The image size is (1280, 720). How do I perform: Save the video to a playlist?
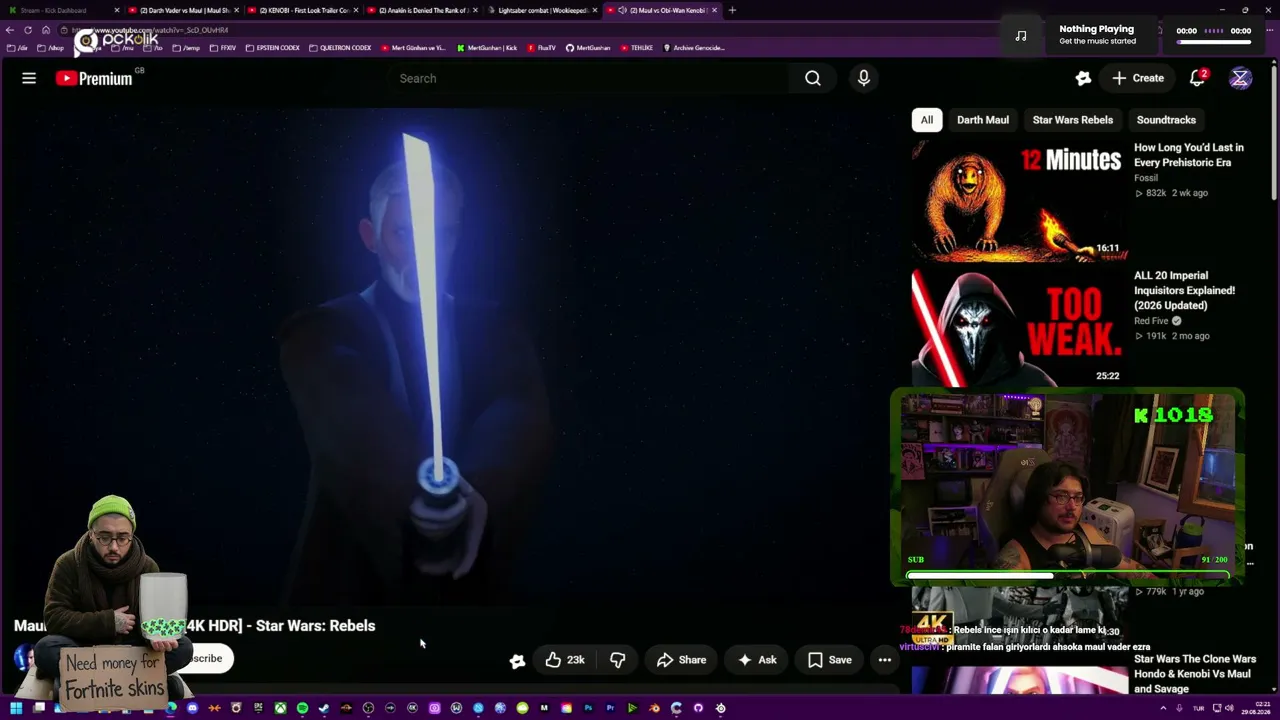(830, 660)
